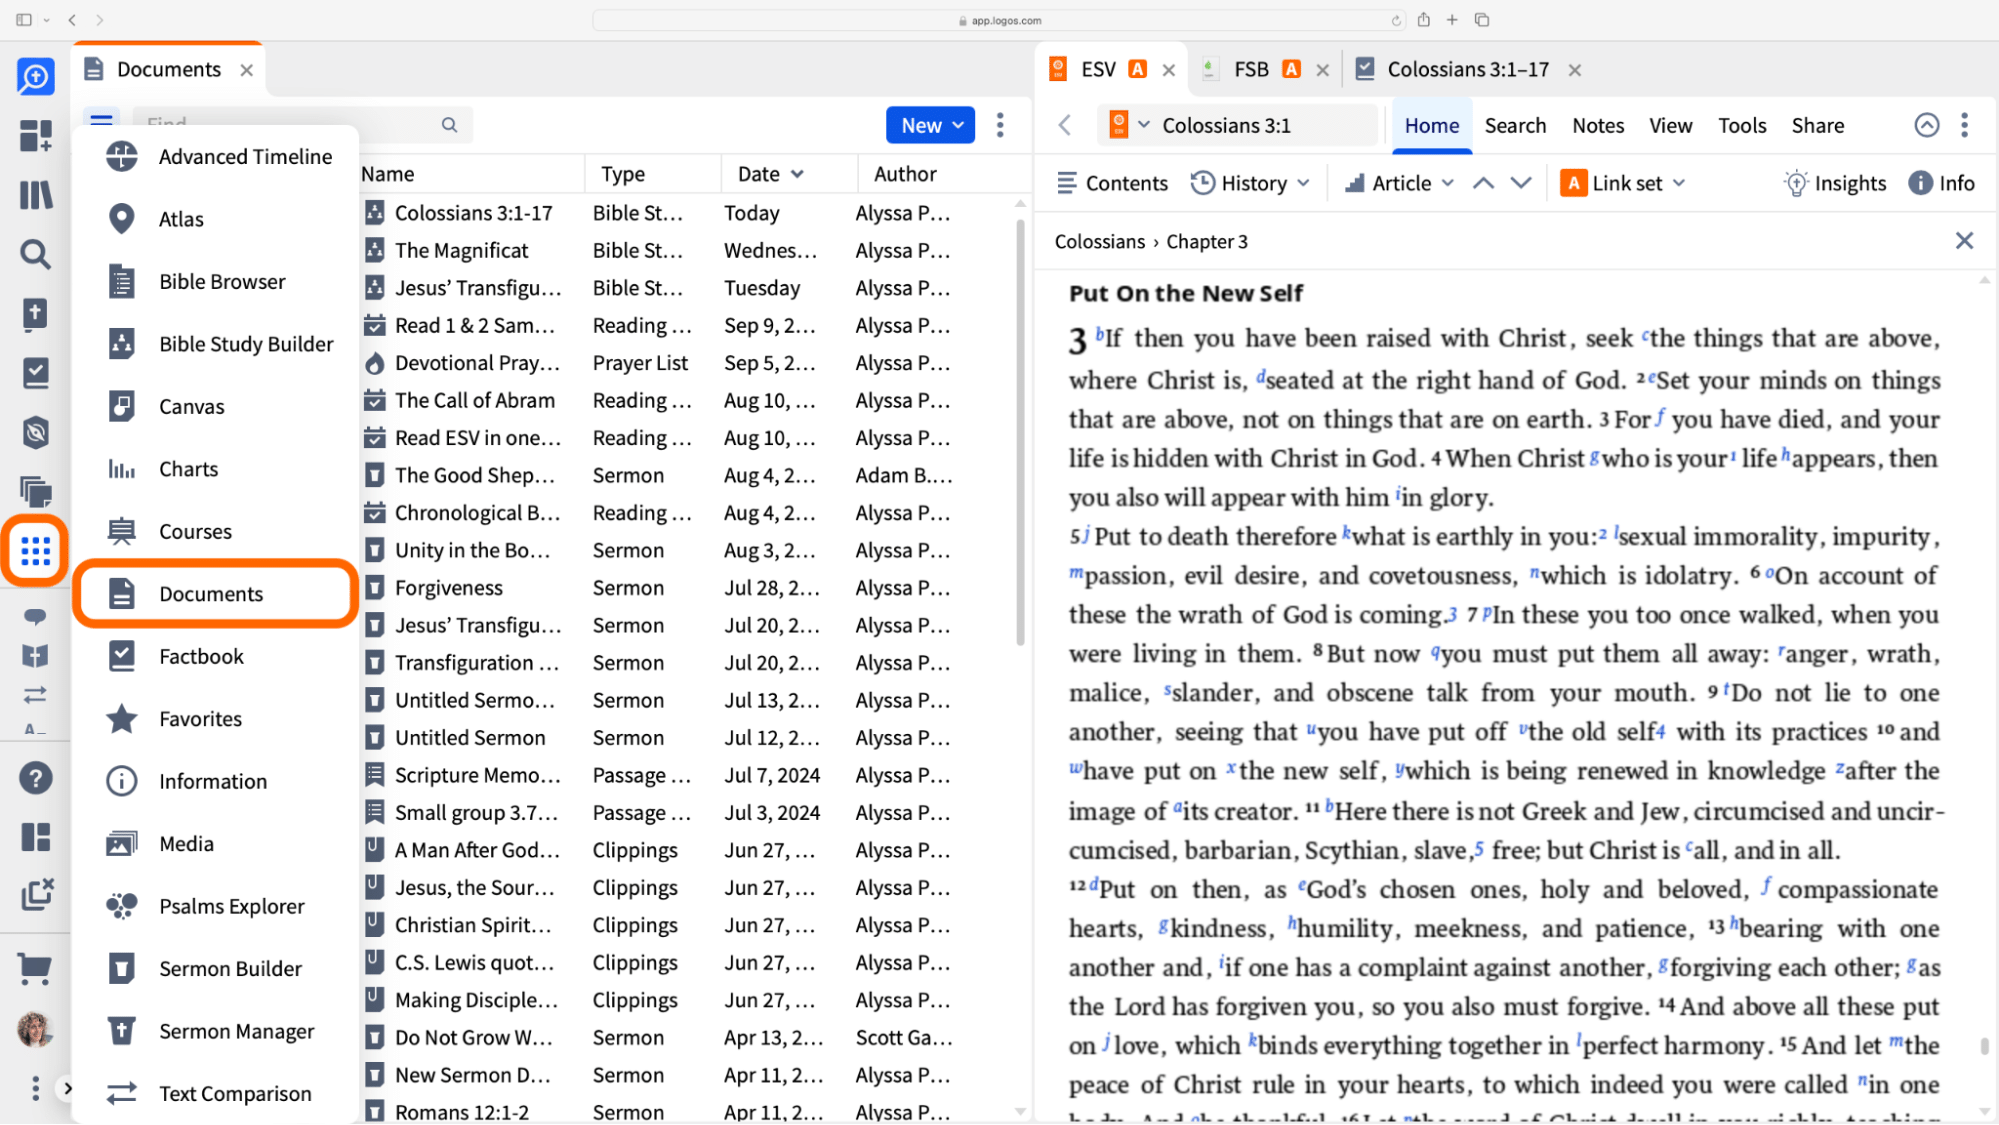Open Psalms Explorer
Screen dimensions: 1999x1125
(218, 906)
